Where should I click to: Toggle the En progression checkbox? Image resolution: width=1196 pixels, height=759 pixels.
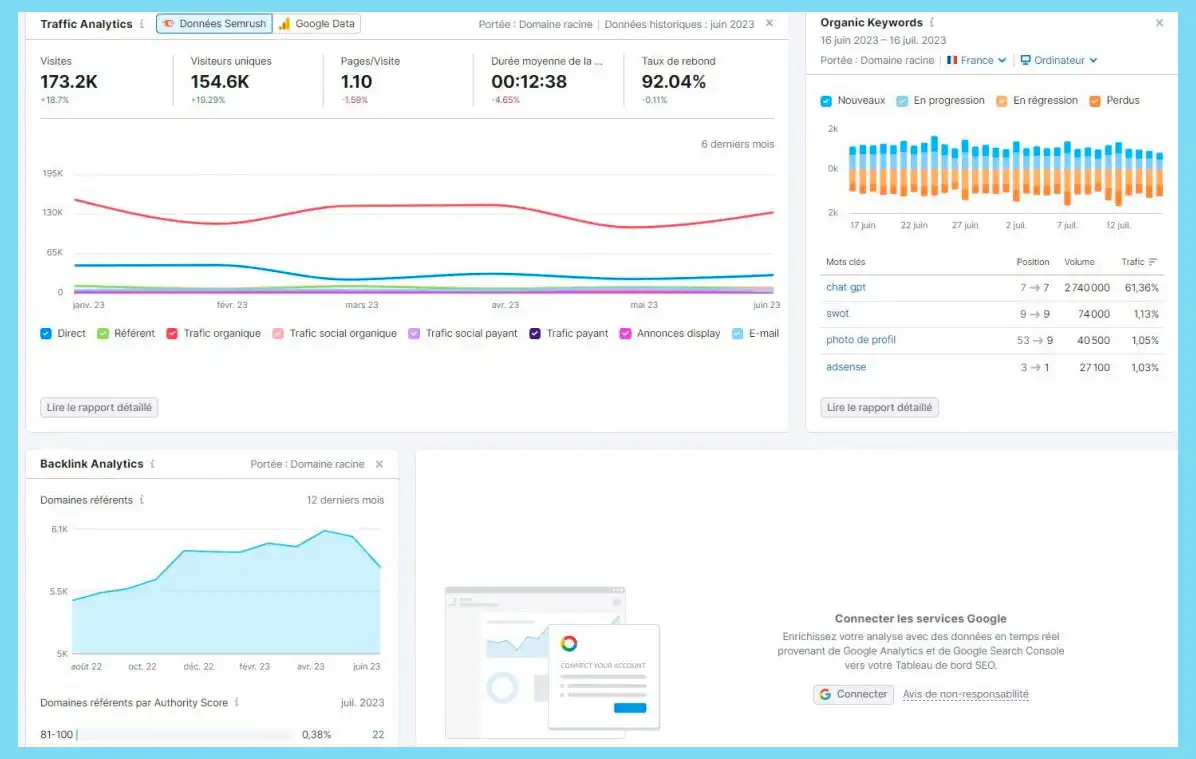coord(902,101)
